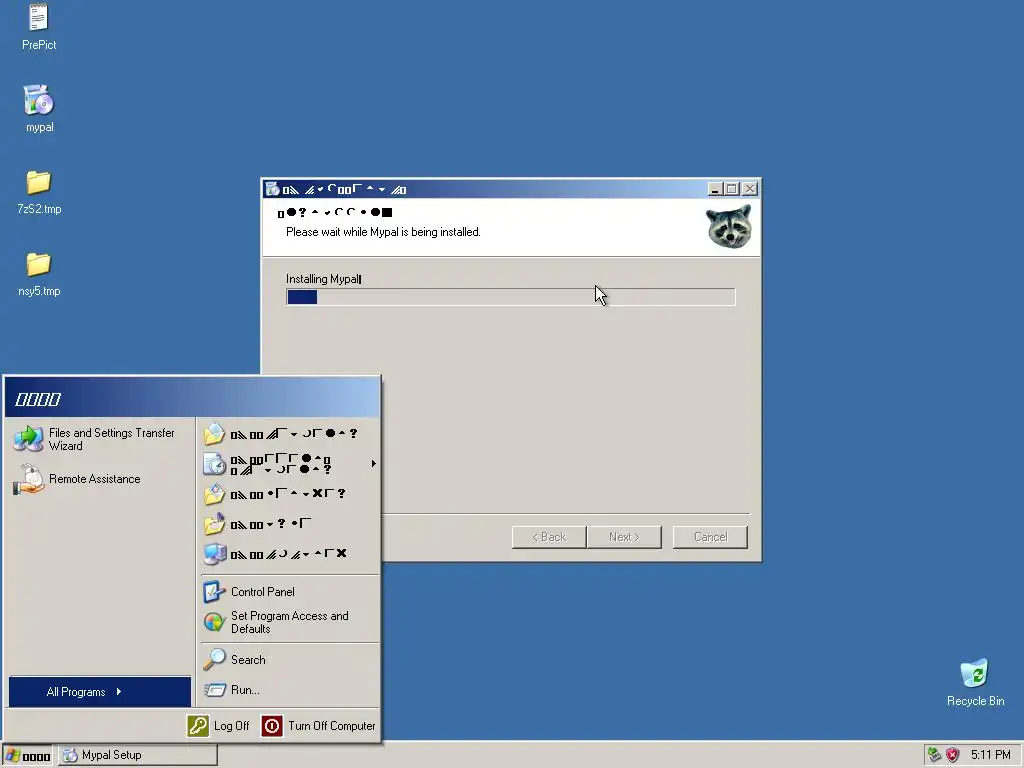Image resolution: width=1024 pixels, height=768 pixels.
Task: Click the "Installing Mypal" status text
Action: click(323, 279)
